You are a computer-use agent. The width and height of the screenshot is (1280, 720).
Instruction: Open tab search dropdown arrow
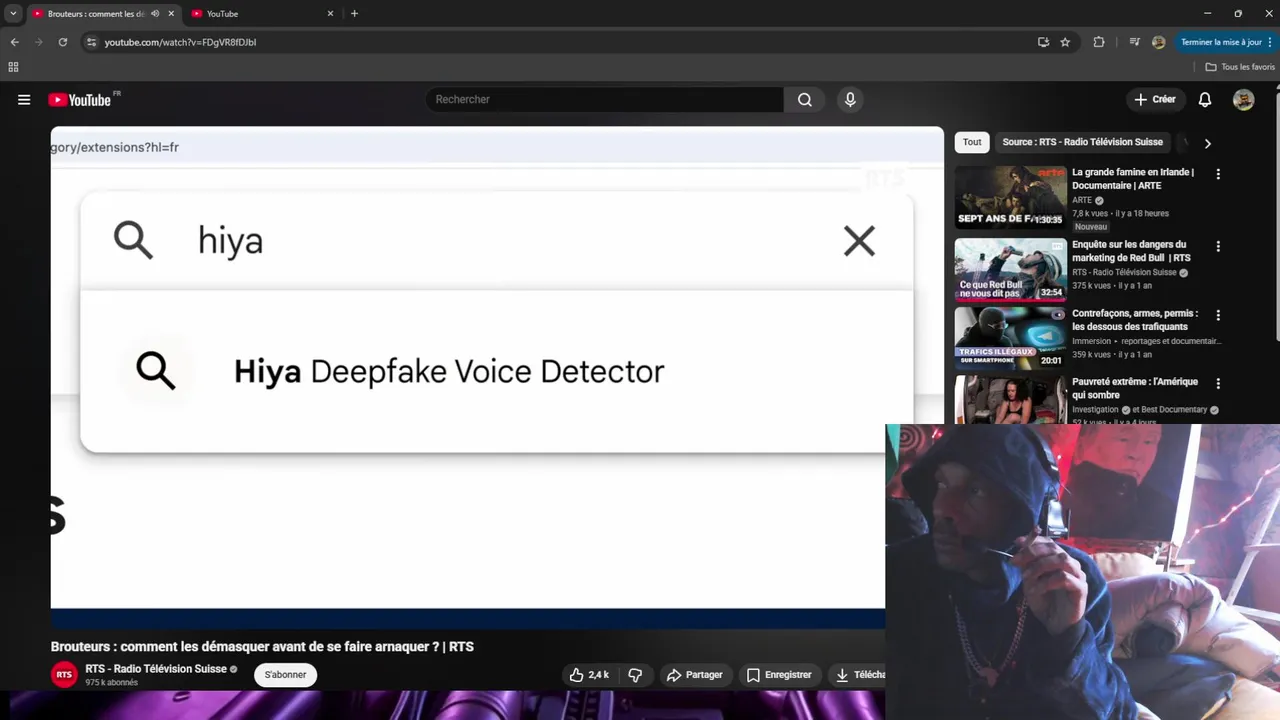pyautogui.click(x=13, y=14)
